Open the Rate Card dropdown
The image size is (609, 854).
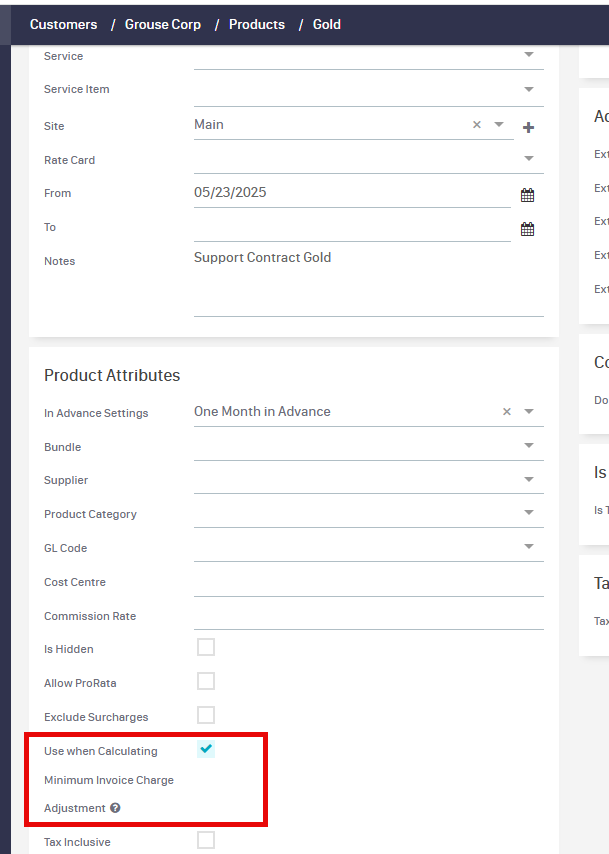(528, 159)
